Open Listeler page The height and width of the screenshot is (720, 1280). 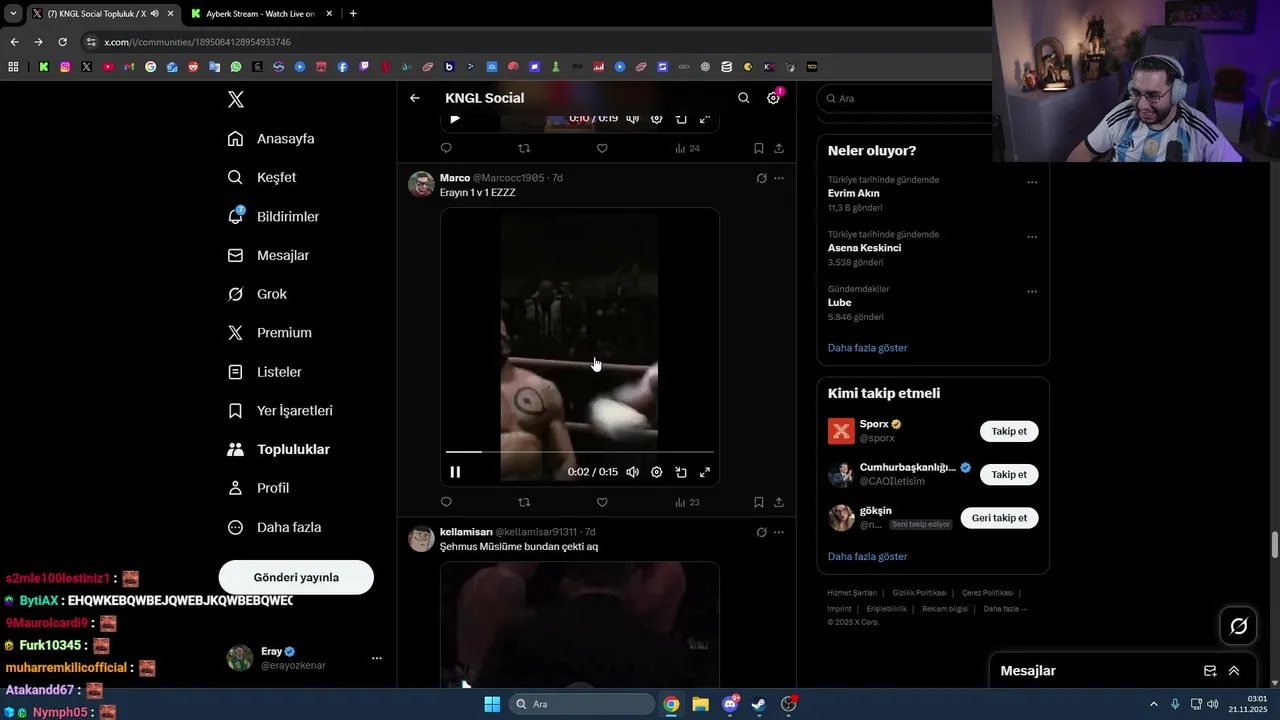[x=264, y=372]
